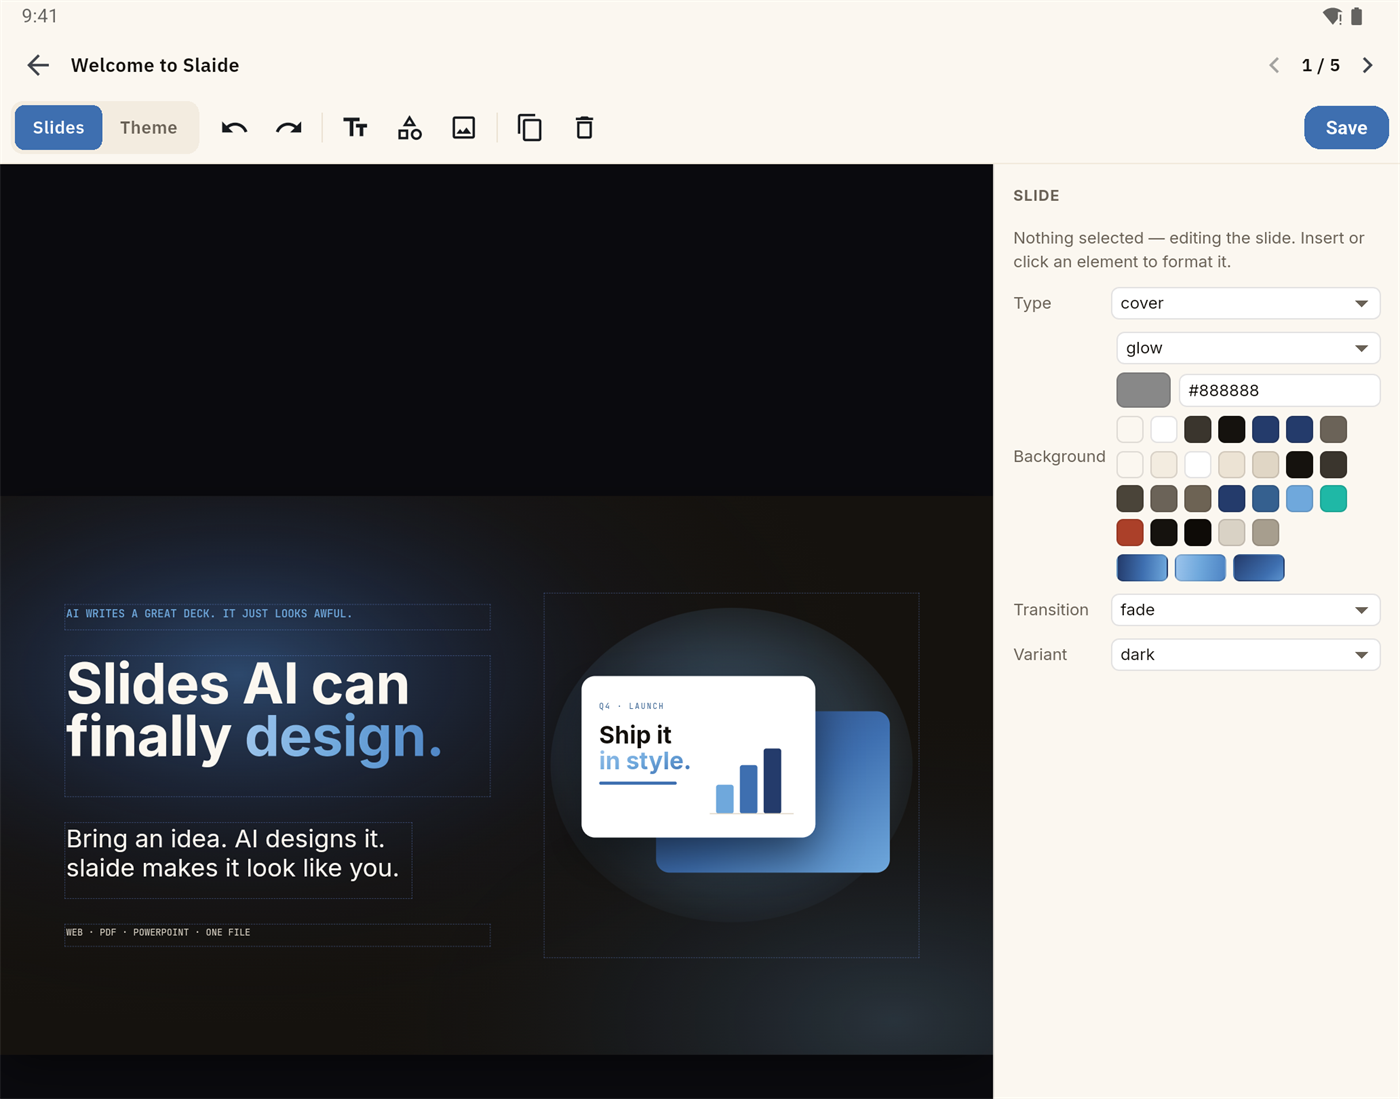Open the Theme tab
The height and width of the screenshot is (1099, 1400).
(149, 128)
